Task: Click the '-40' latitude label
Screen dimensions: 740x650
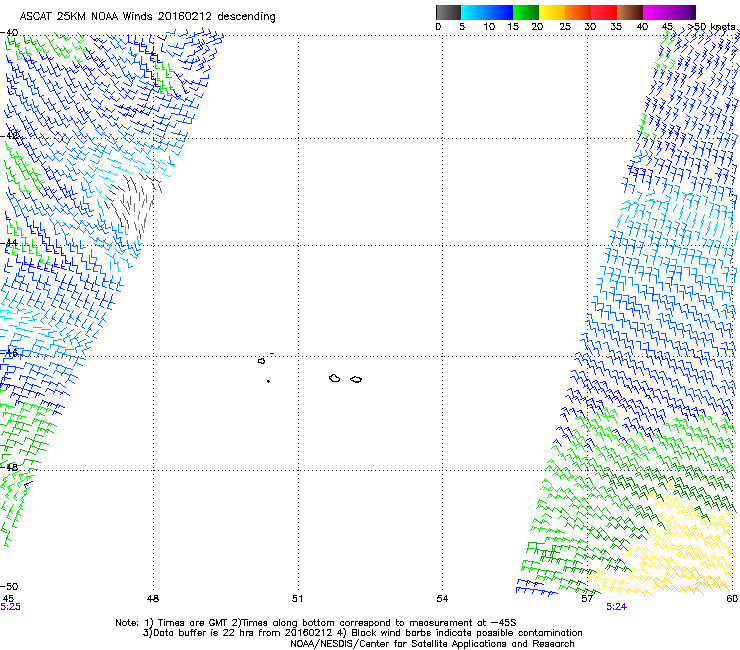Action: [10, 33]
